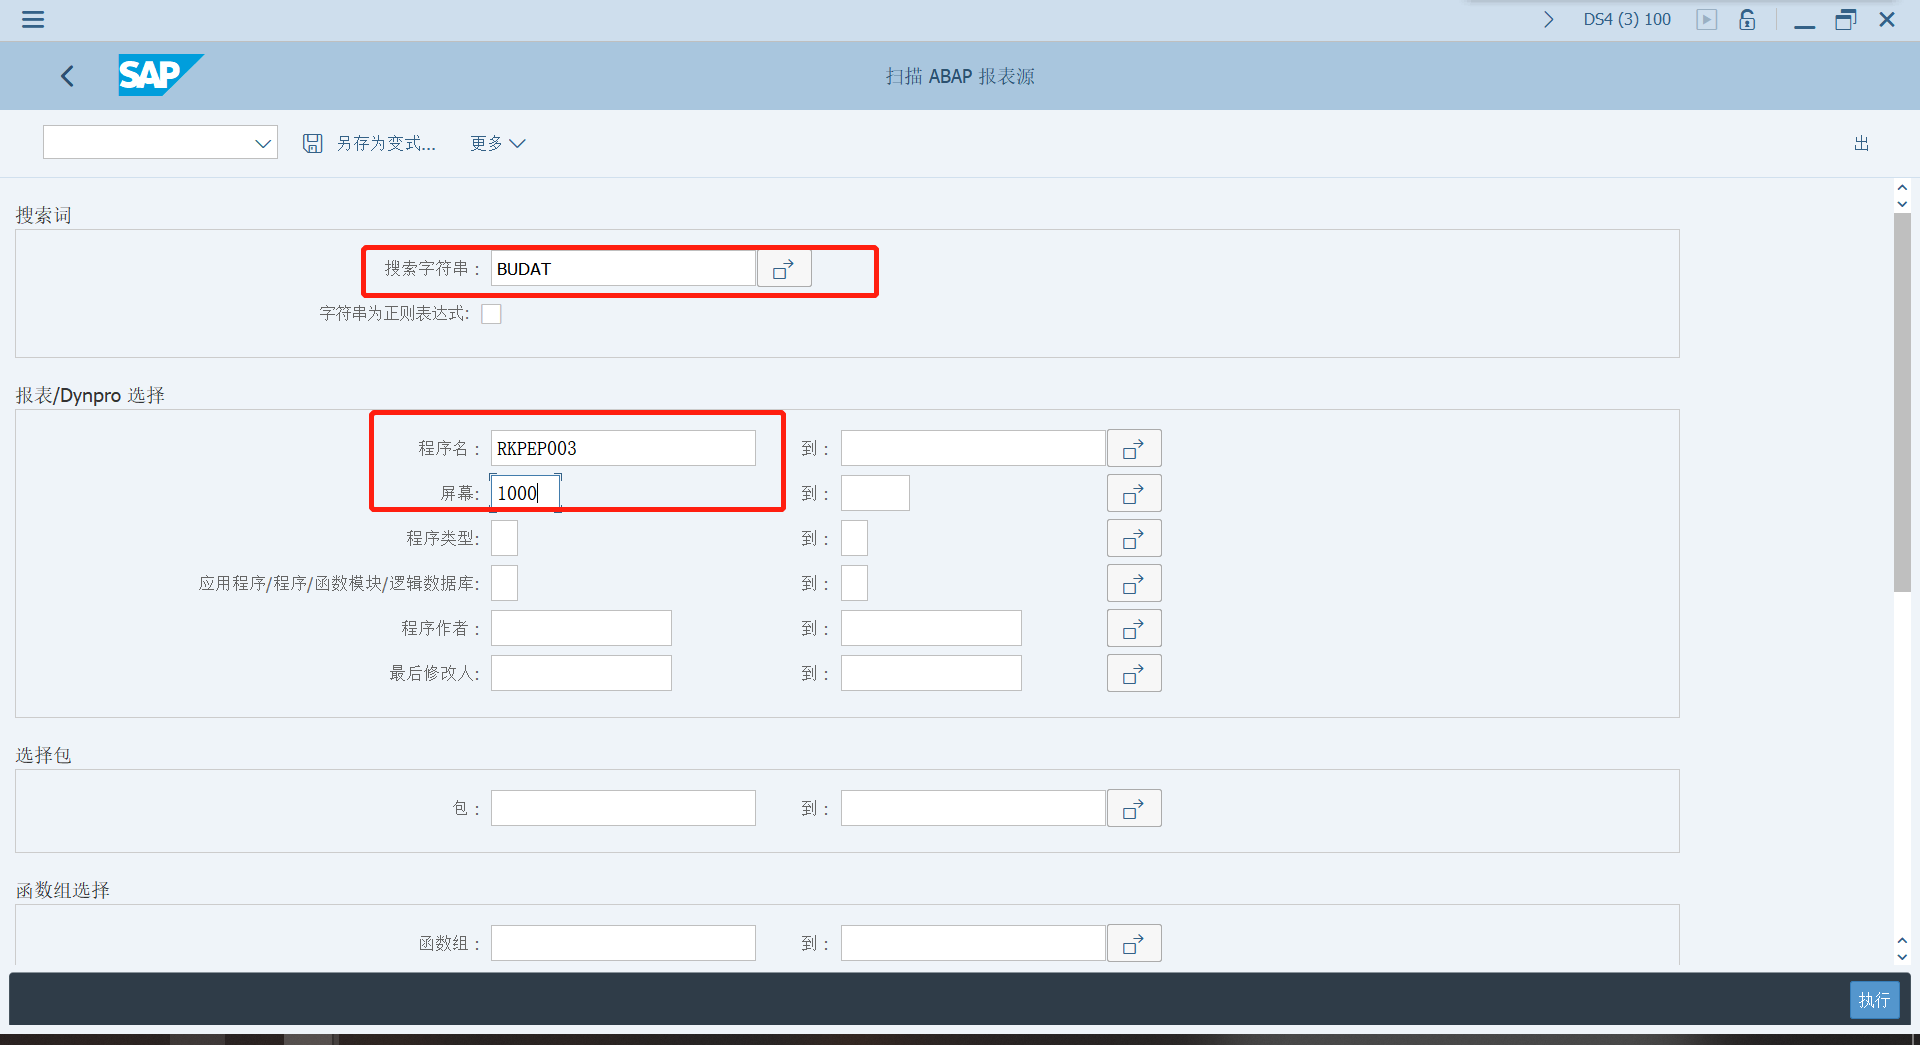This screenshot has height=1045, width=1920.
Task: Open the variant dropdown list
Action: click(x=261, y=142)
